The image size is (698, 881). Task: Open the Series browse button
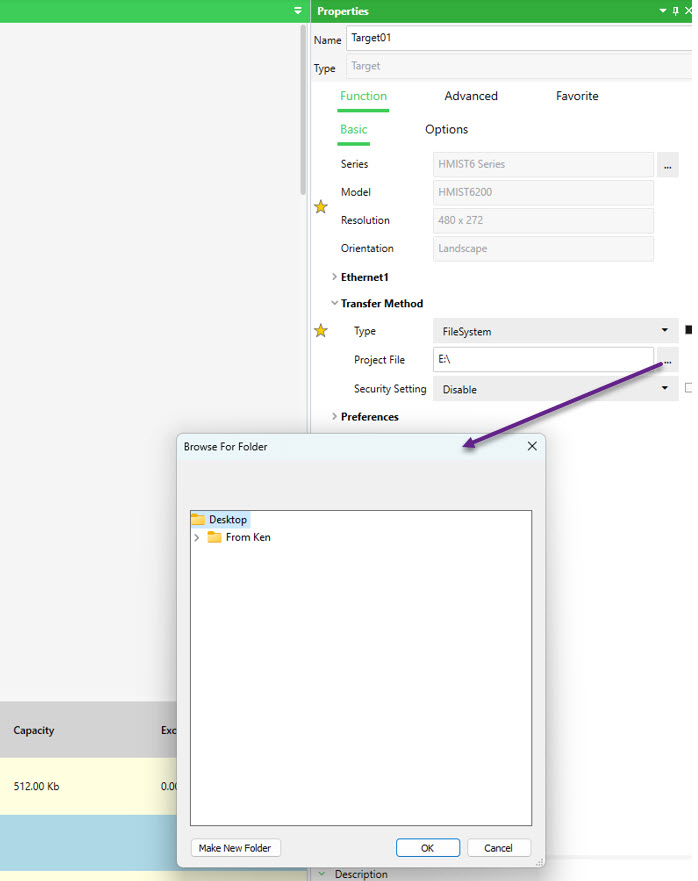pyautogui.click(x=668, y=165)
